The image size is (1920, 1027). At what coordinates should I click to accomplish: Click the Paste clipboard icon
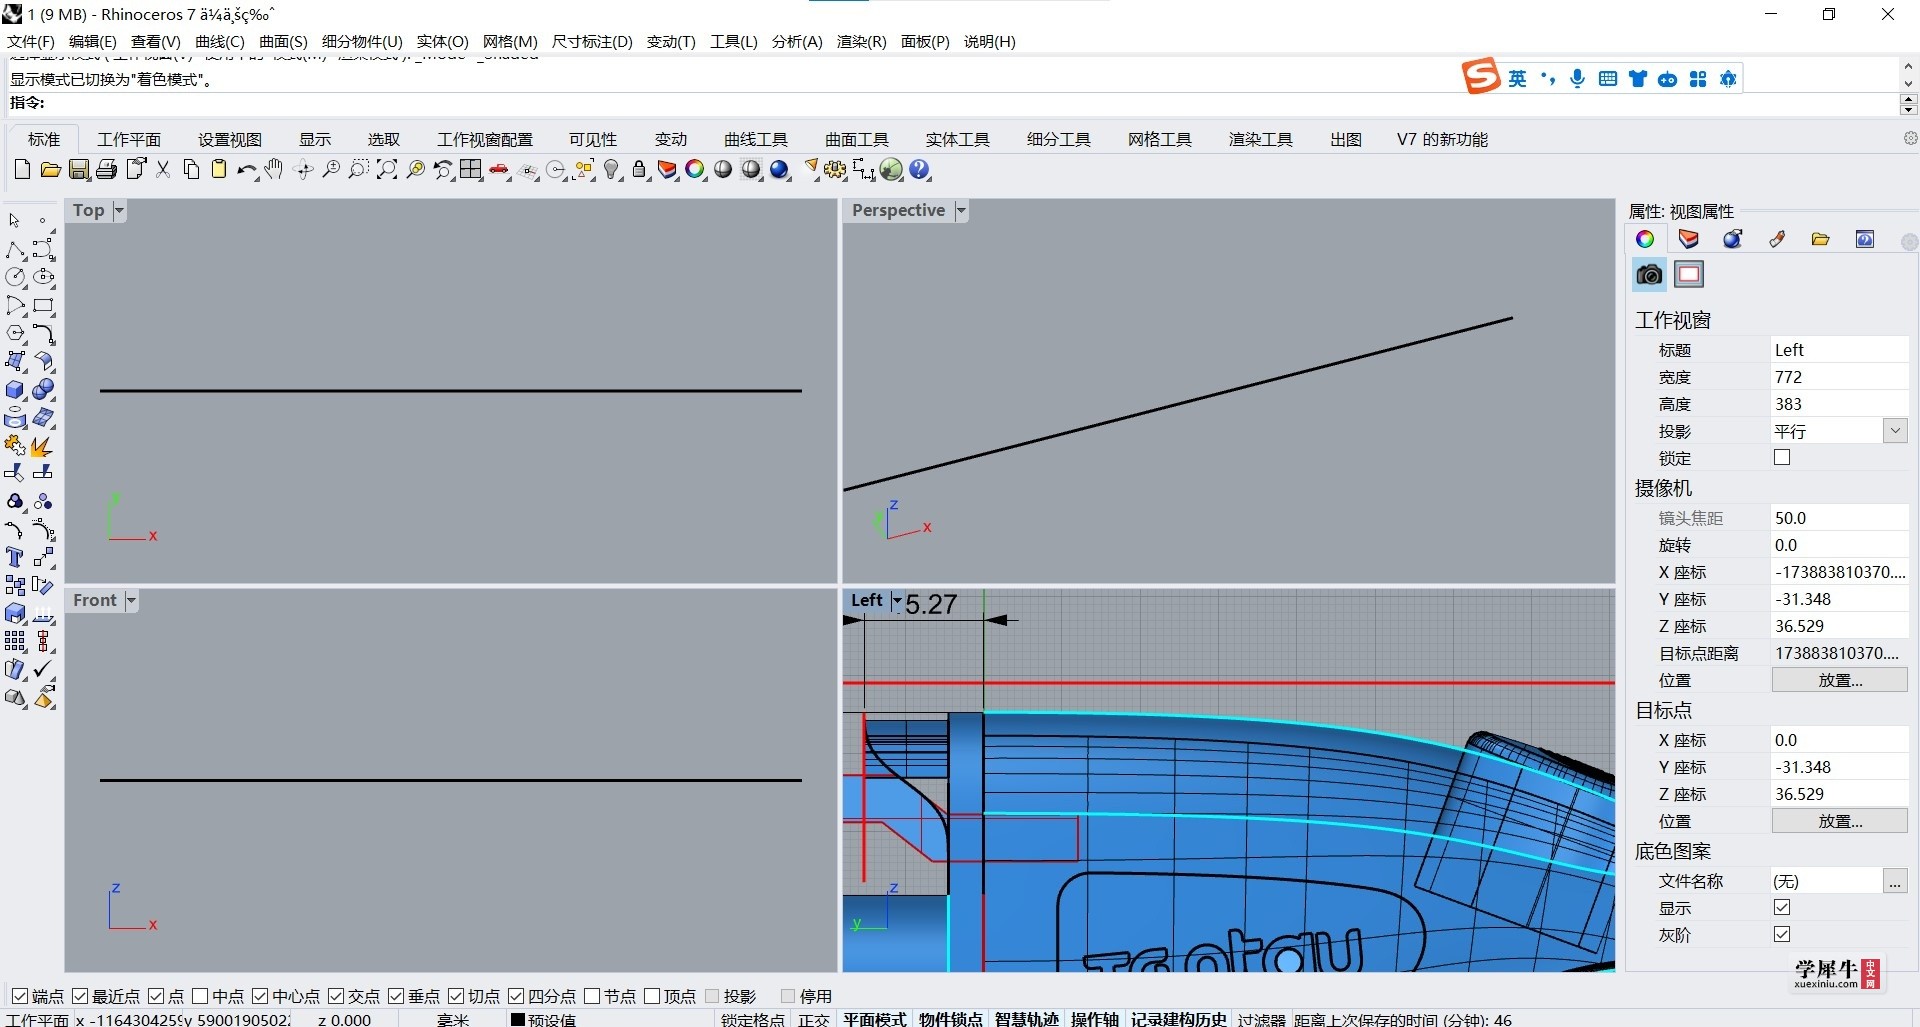click(219, 170)
